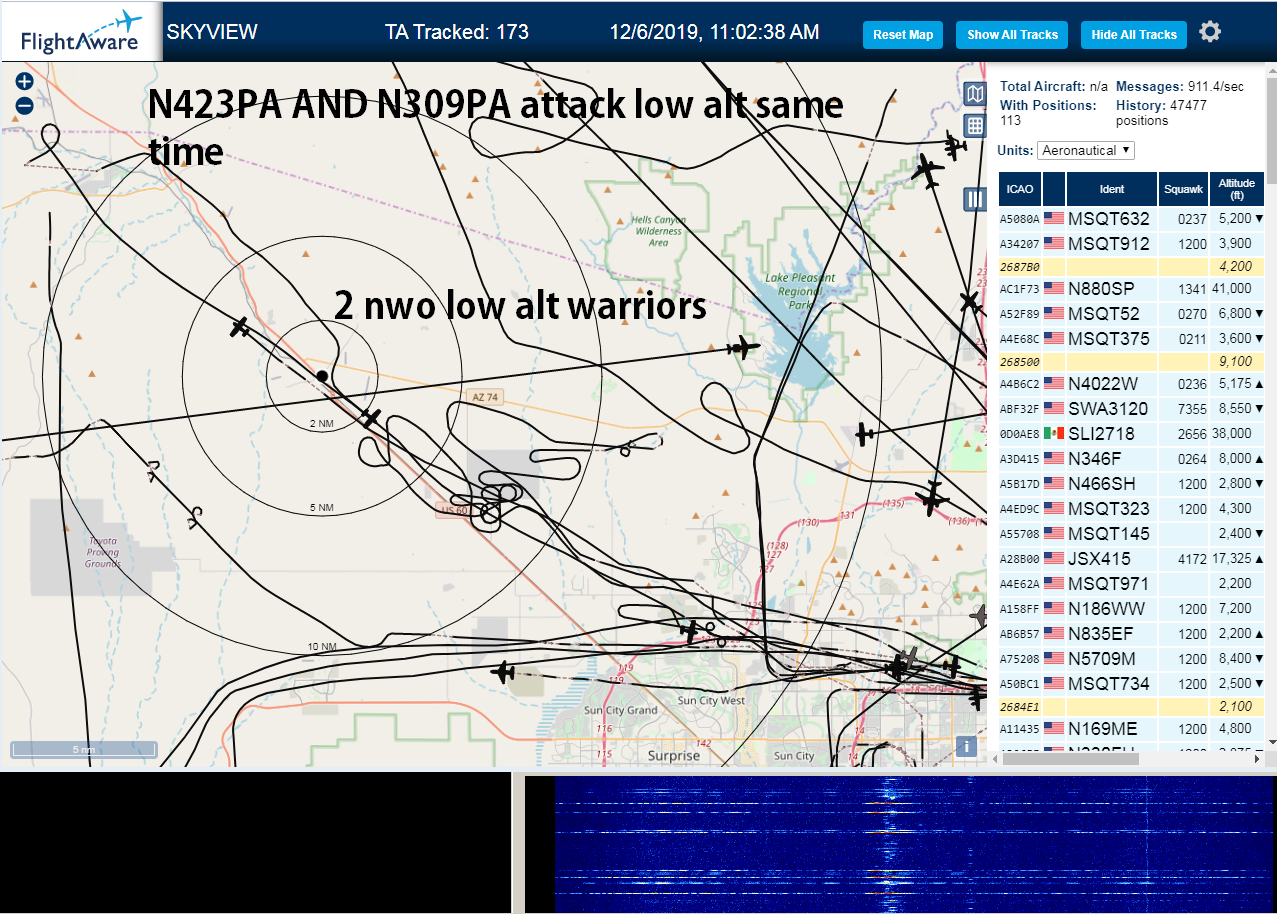Open settings via the gear icon
This screenshot has width=1277, height=915.
click(1210, 32)
